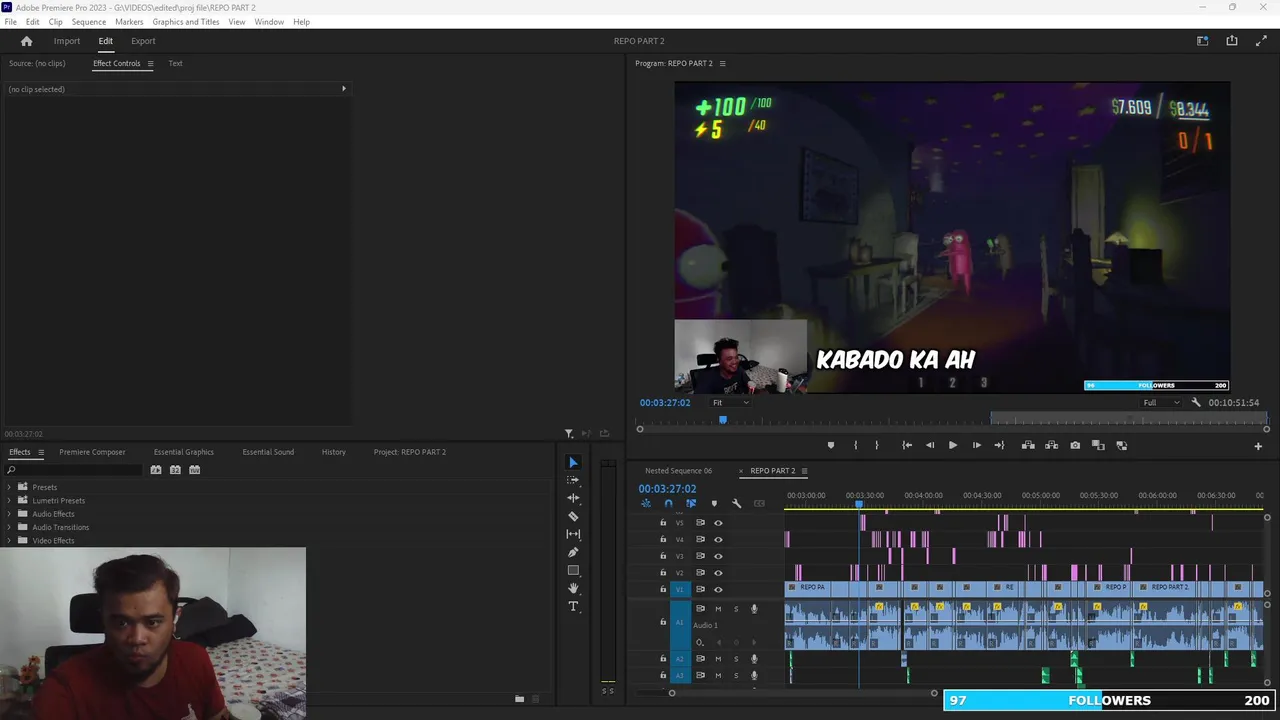Viewport: 1280px width, 720px height.
Task: Select the Selection tool arrow
Action: point(573,462)
